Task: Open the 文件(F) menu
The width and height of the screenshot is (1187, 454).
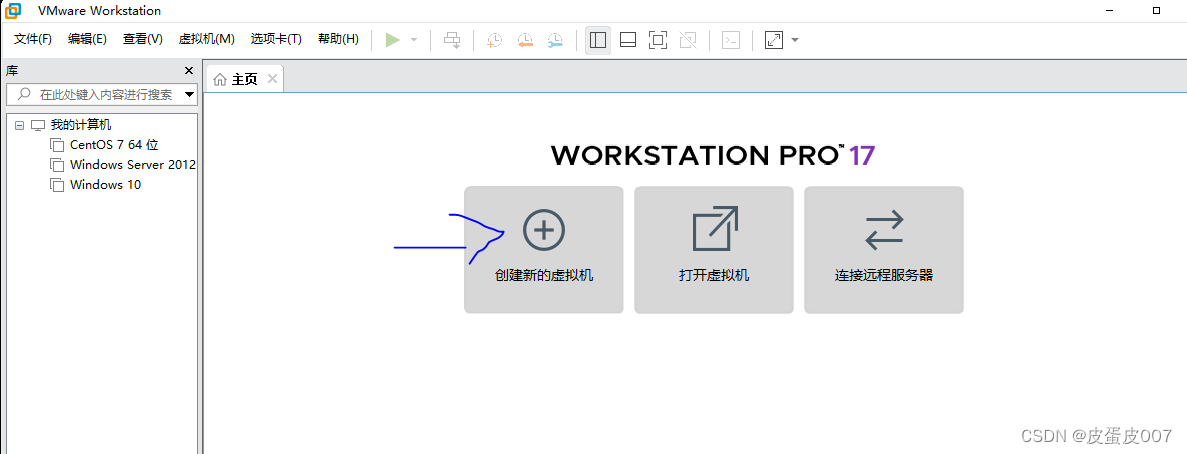Action: (x=33, y=39)
